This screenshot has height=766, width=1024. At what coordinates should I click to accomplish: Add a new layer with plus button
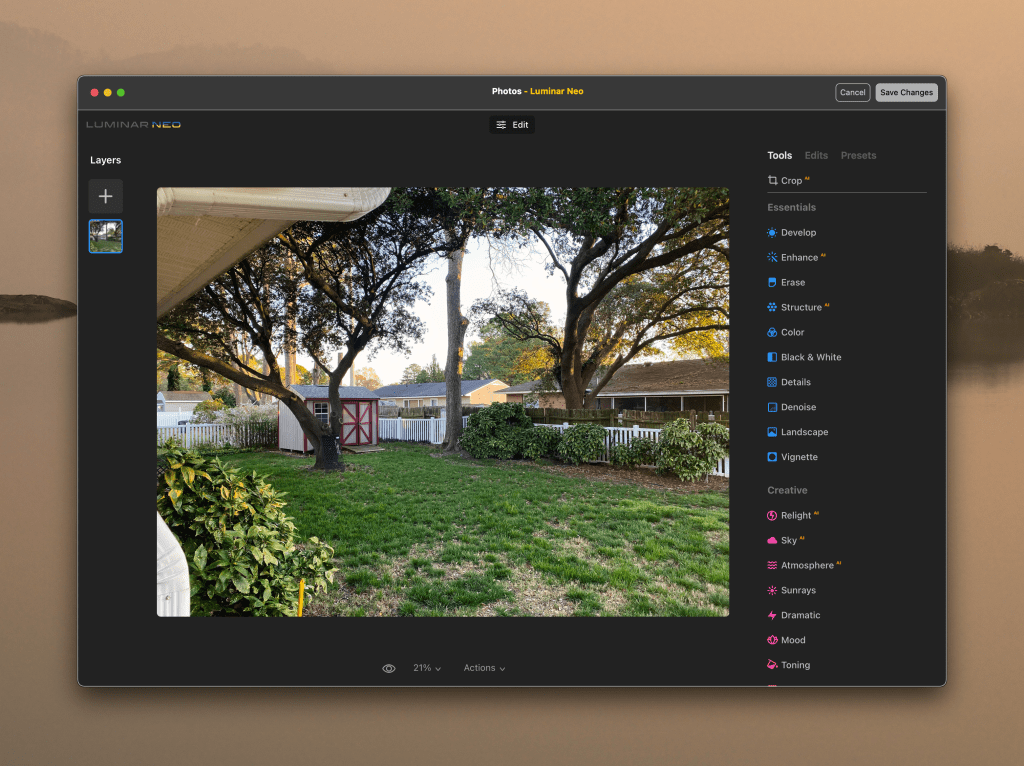point(106,197)
